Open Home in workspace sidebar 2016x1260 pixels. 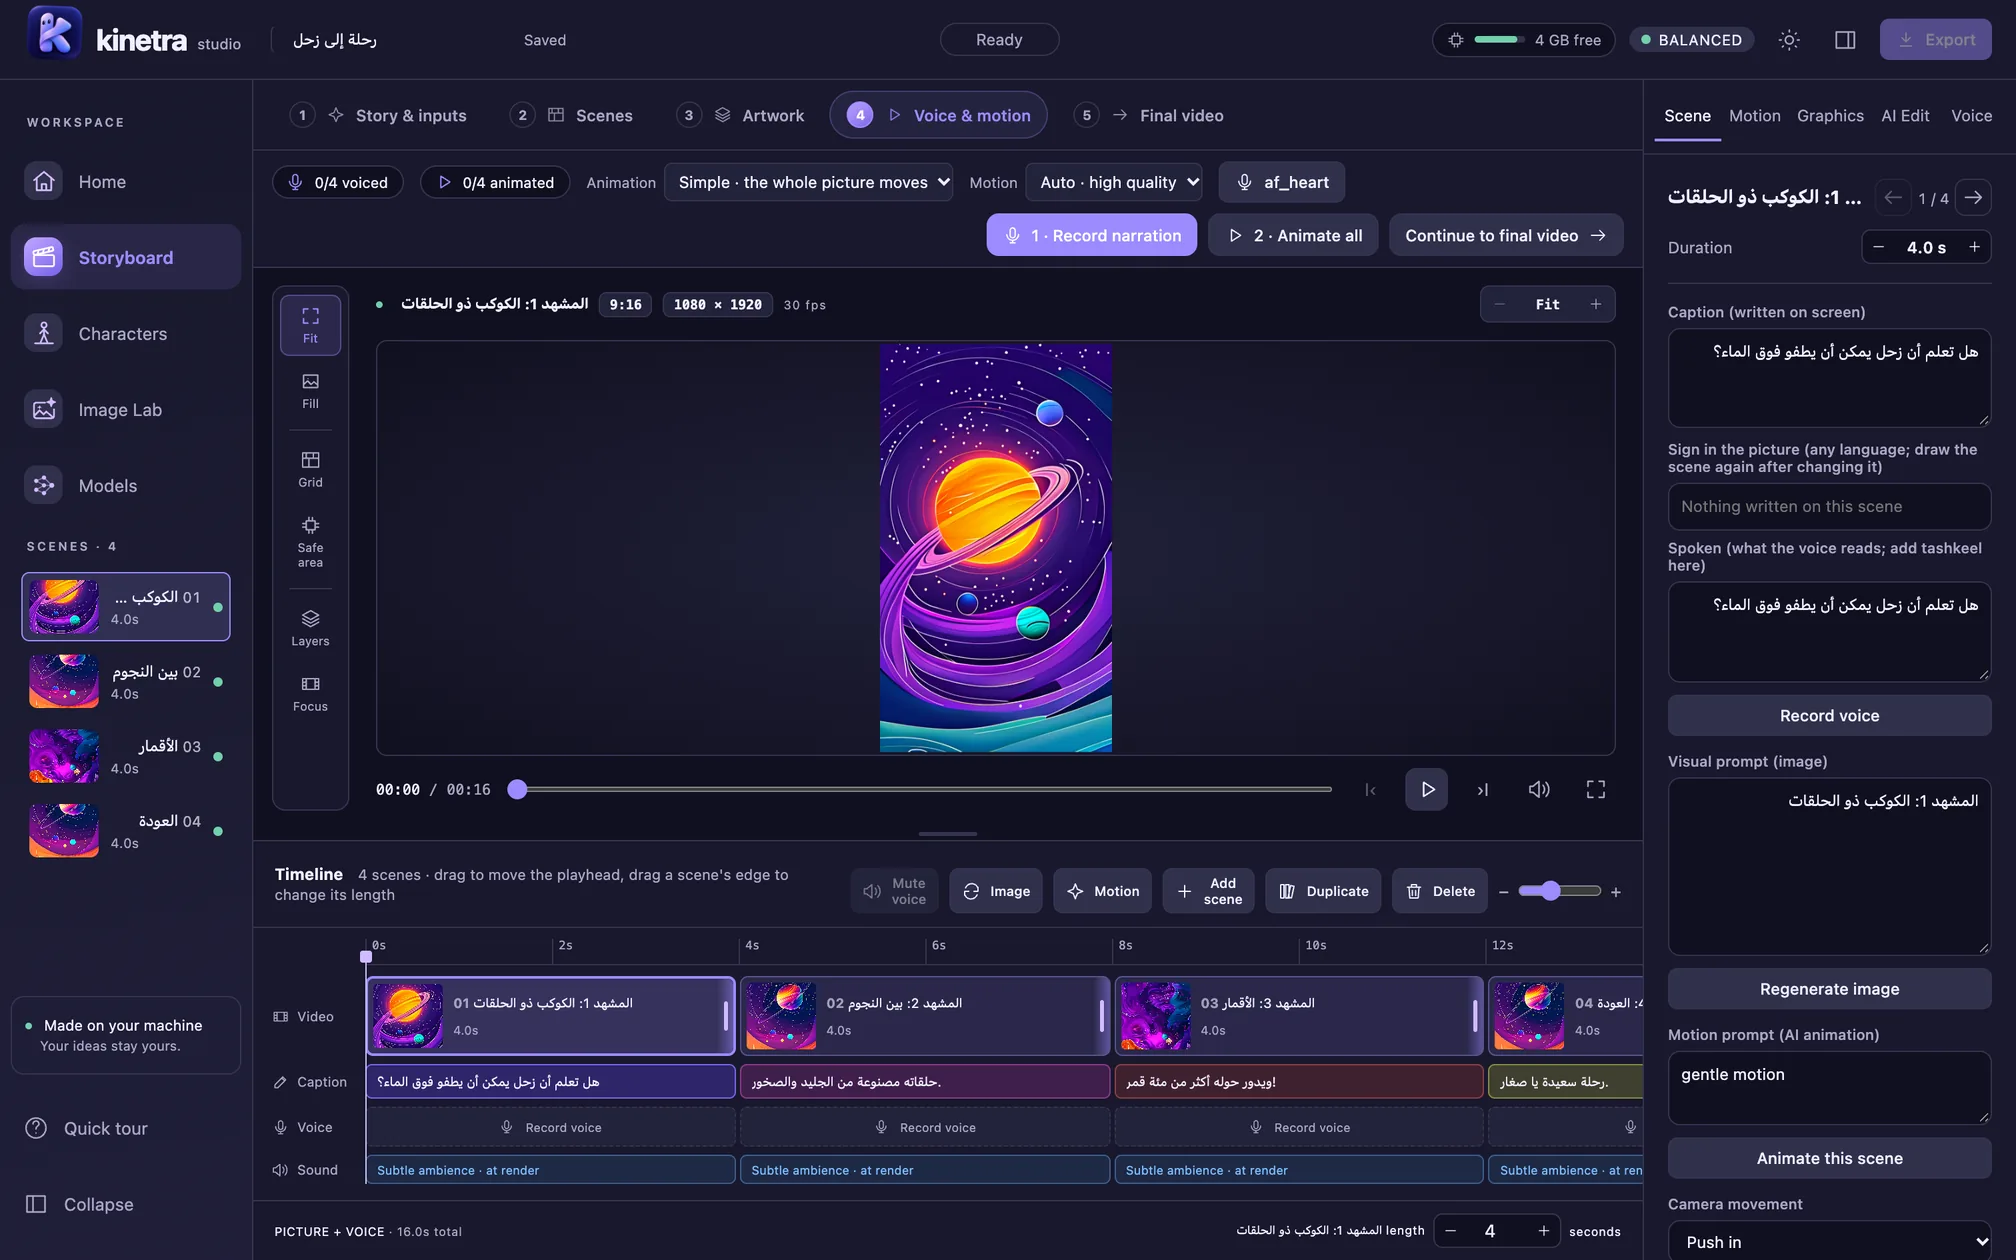click(x=126, y=182)
